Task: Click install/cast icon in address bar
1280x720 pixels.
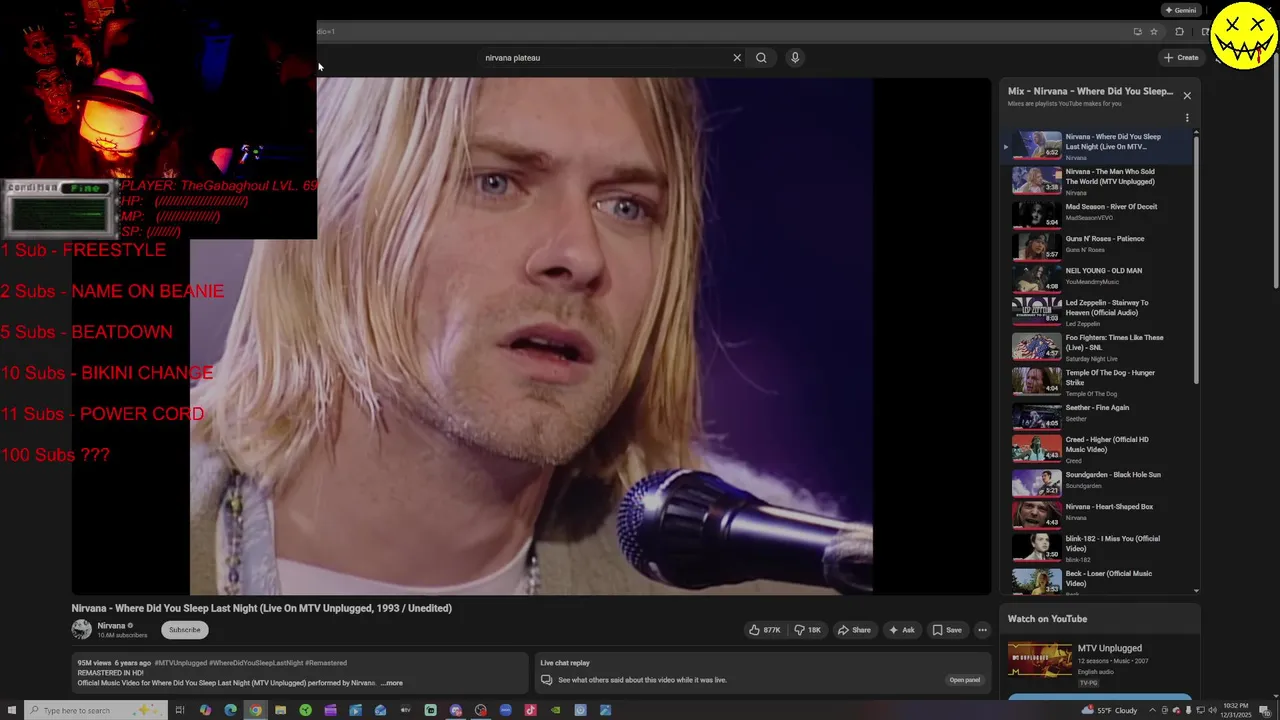Action: click(1138, 32)
